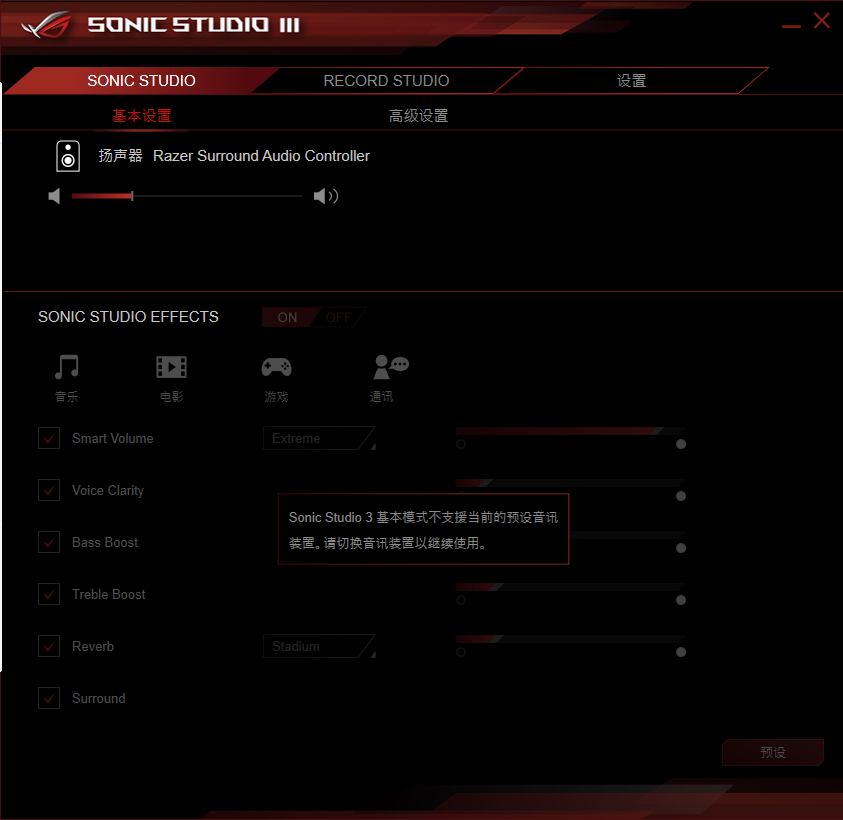The image size is (843, 820).
Task: Click the unsupported device warning message
Action: (x=423, y=530)
